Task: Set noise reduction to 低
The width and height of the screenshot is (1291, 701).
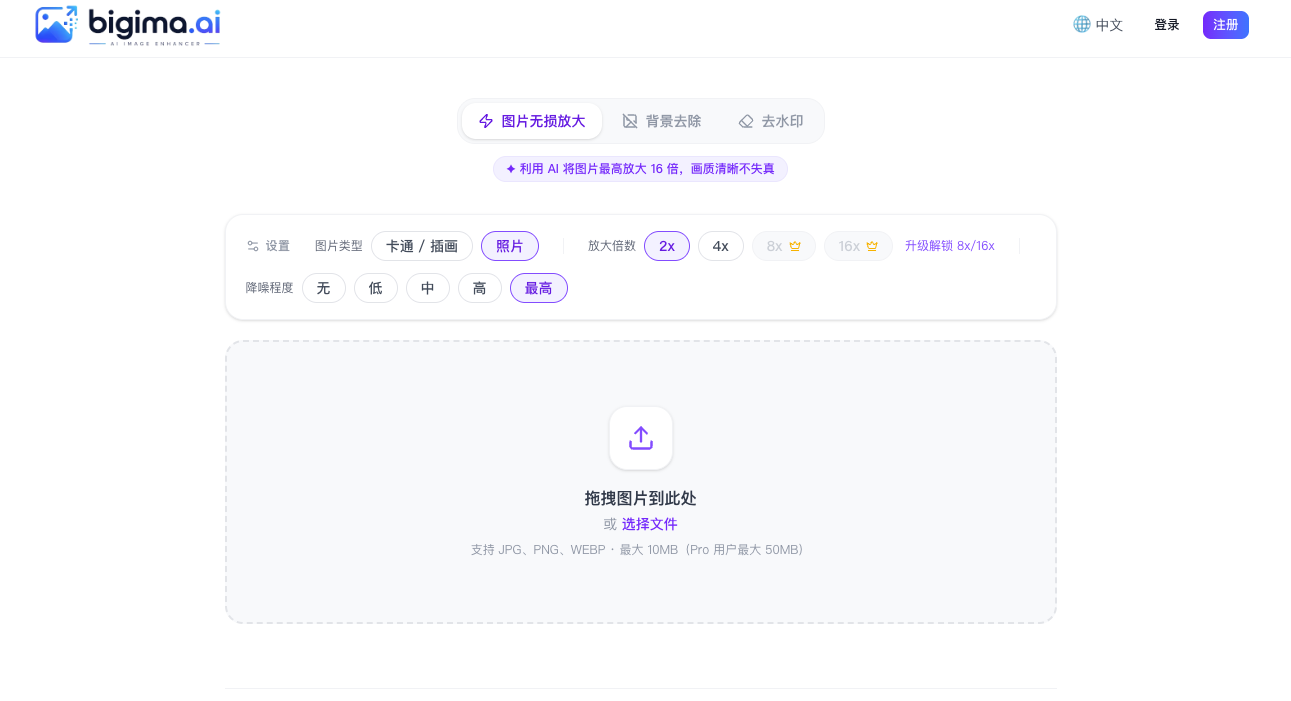Action: pos(376,288)
